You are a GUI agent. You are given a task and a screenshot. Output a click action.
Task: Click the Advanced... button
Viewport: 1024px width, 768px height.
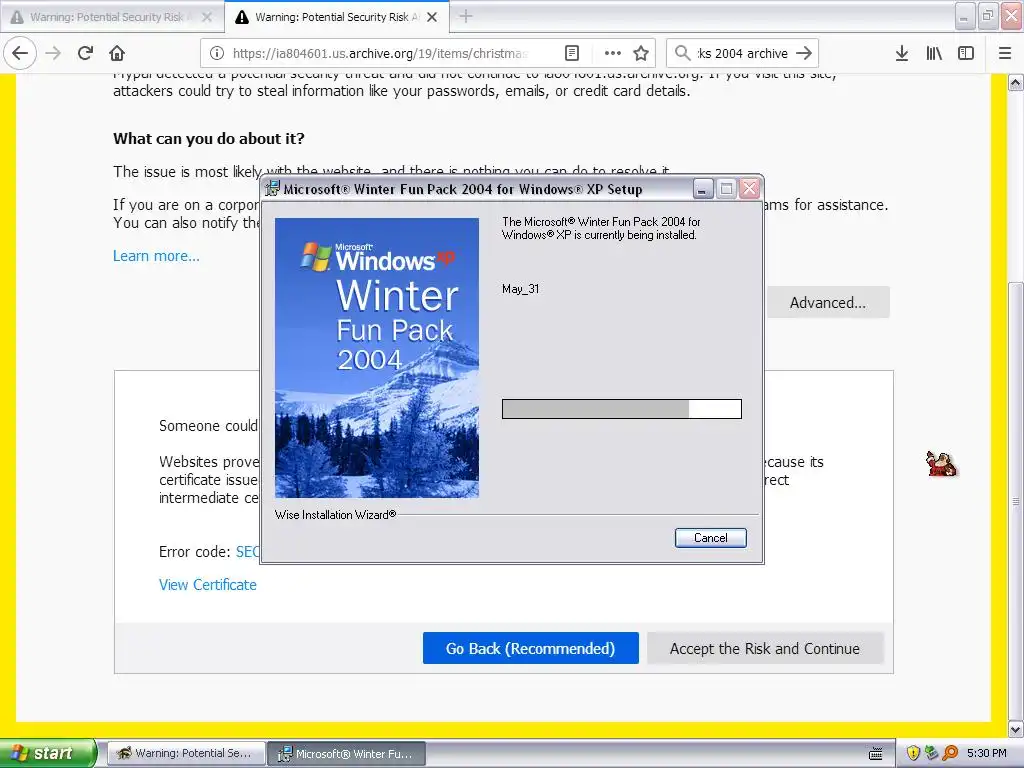pyautogui.click(x=827, y=302)
